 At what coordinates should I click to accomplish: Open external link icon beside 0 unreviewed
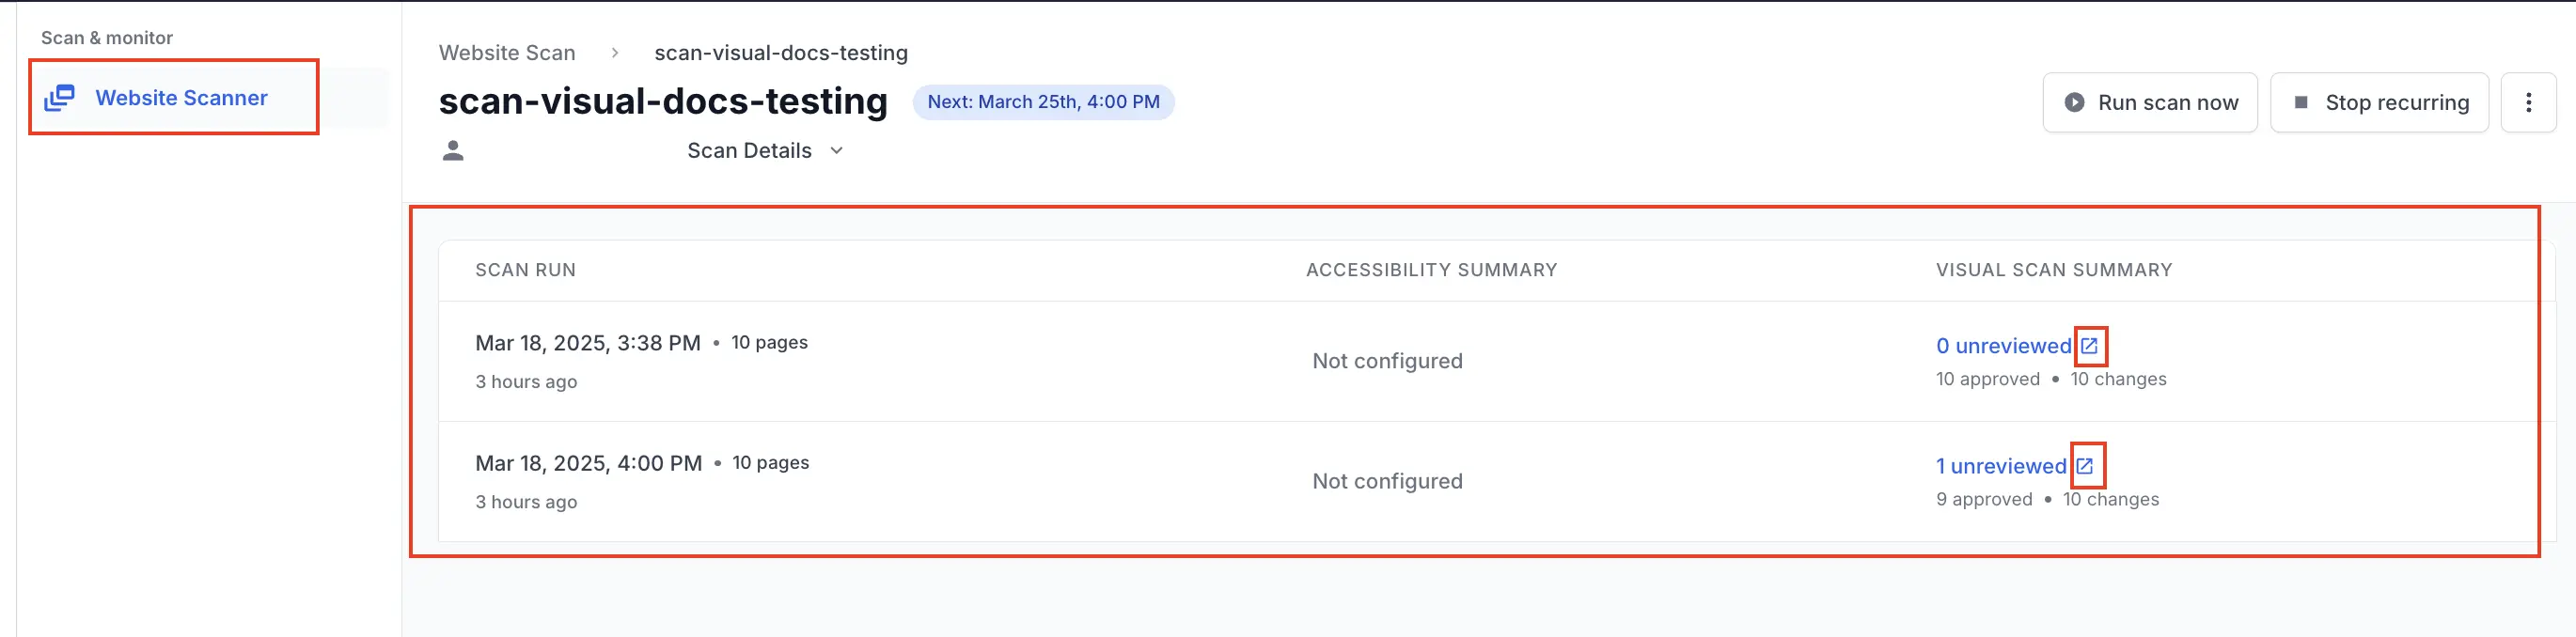click(2089, 346)
